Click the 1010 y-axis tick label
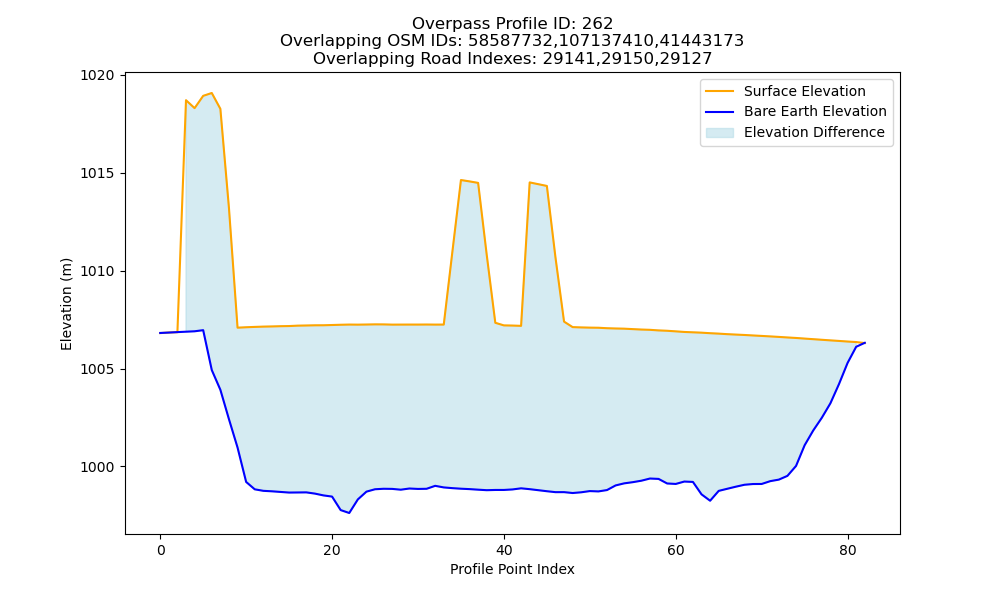 point(97,272)
